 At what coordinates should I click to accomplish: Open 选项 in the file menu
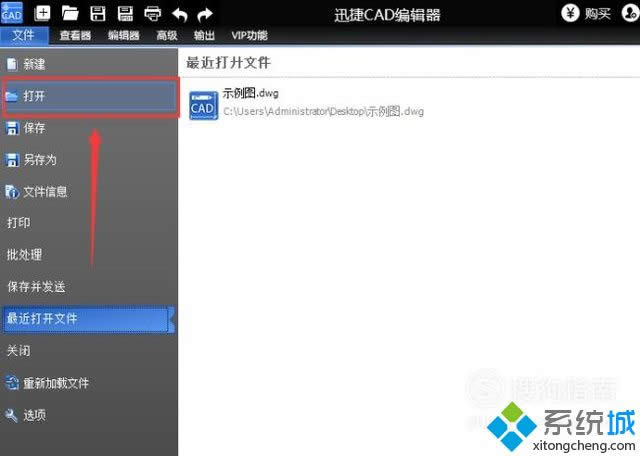click(x=89, y=415)
